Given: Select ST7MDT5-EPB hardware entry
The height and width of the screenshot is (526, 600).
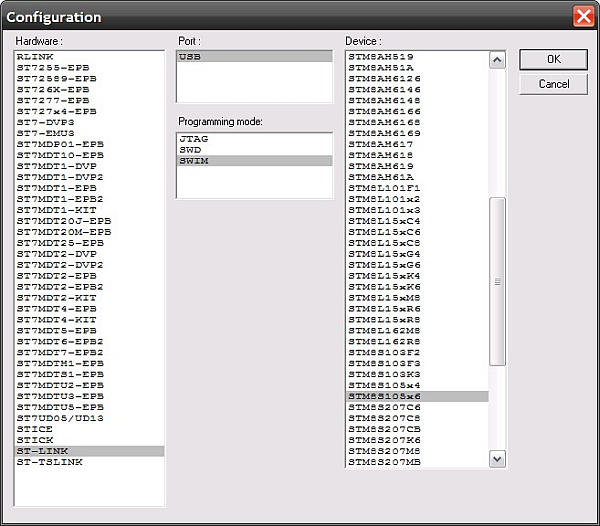Looking at the screenshot, I should click(90, 331).
